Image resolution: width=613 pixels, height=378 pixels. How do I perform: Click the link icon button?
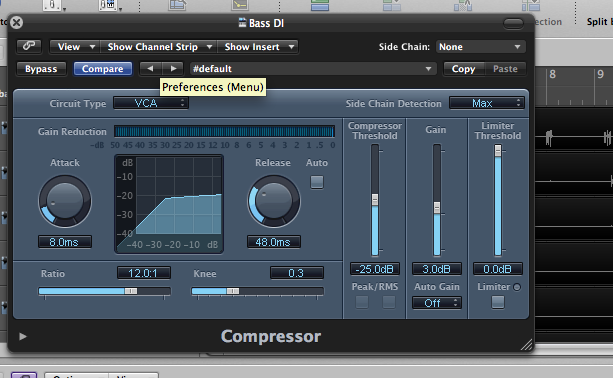(29, 46)
